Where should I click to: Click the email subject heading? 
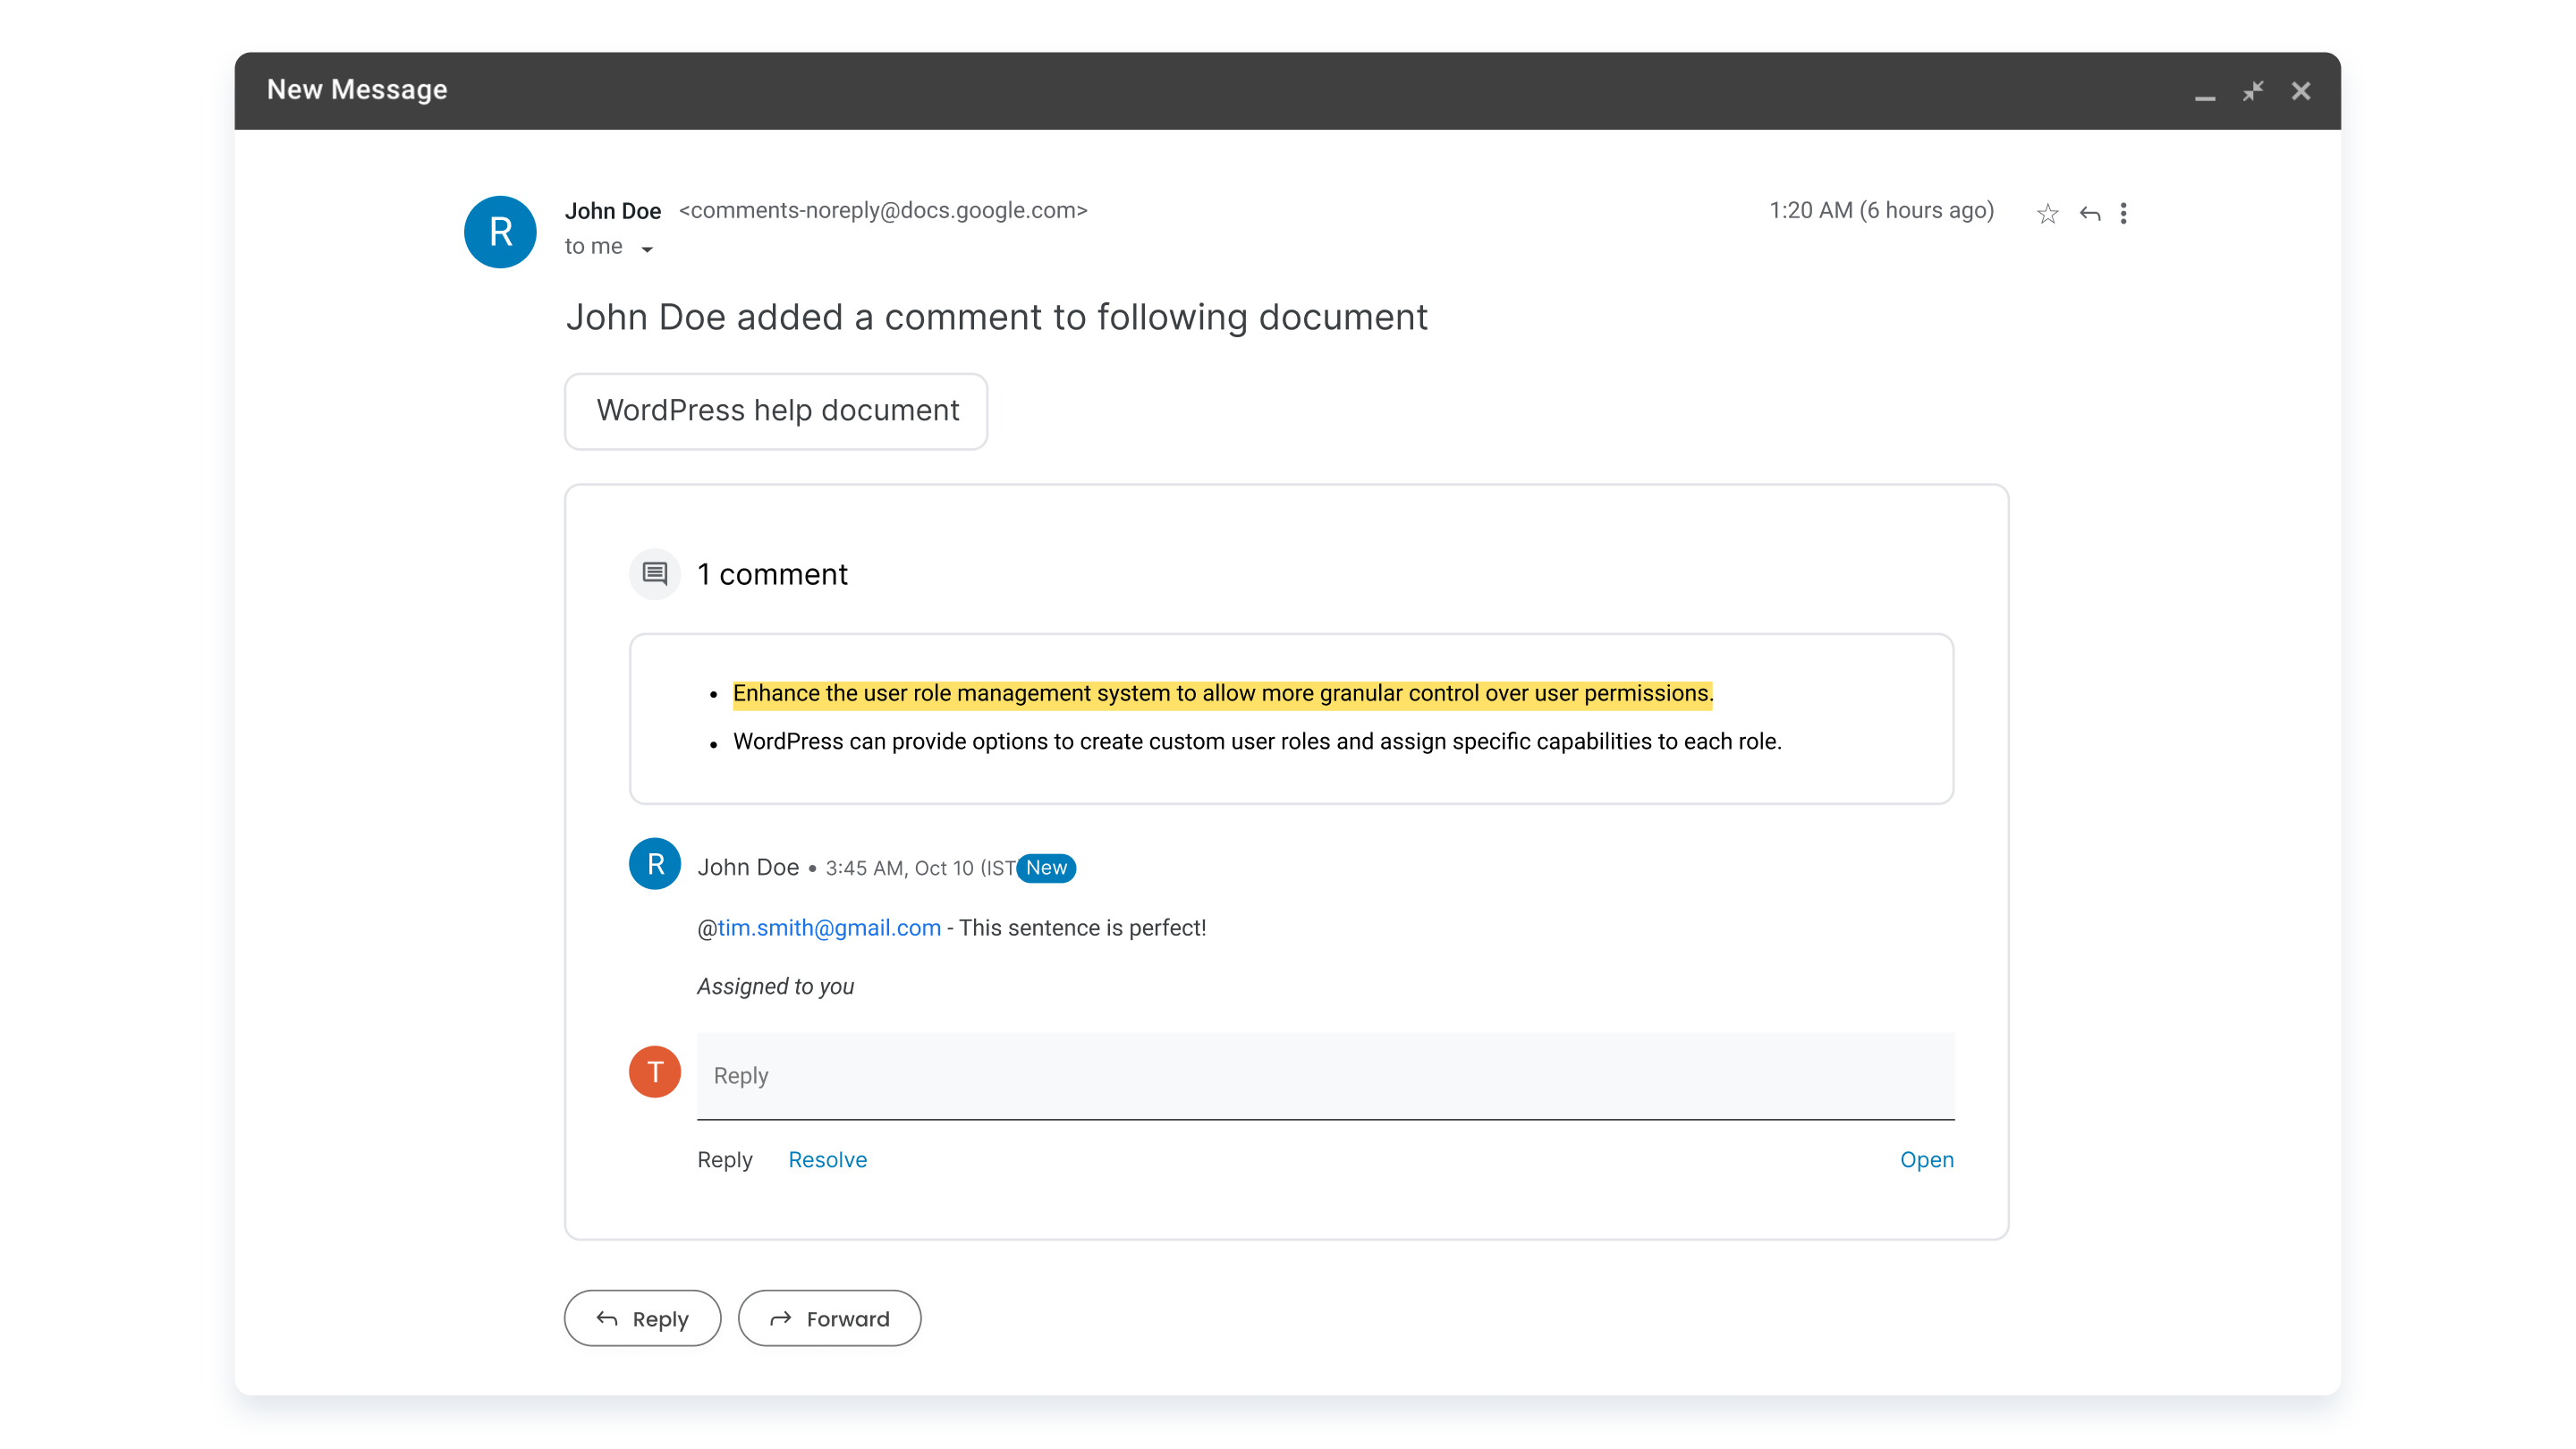pos(996,317)
